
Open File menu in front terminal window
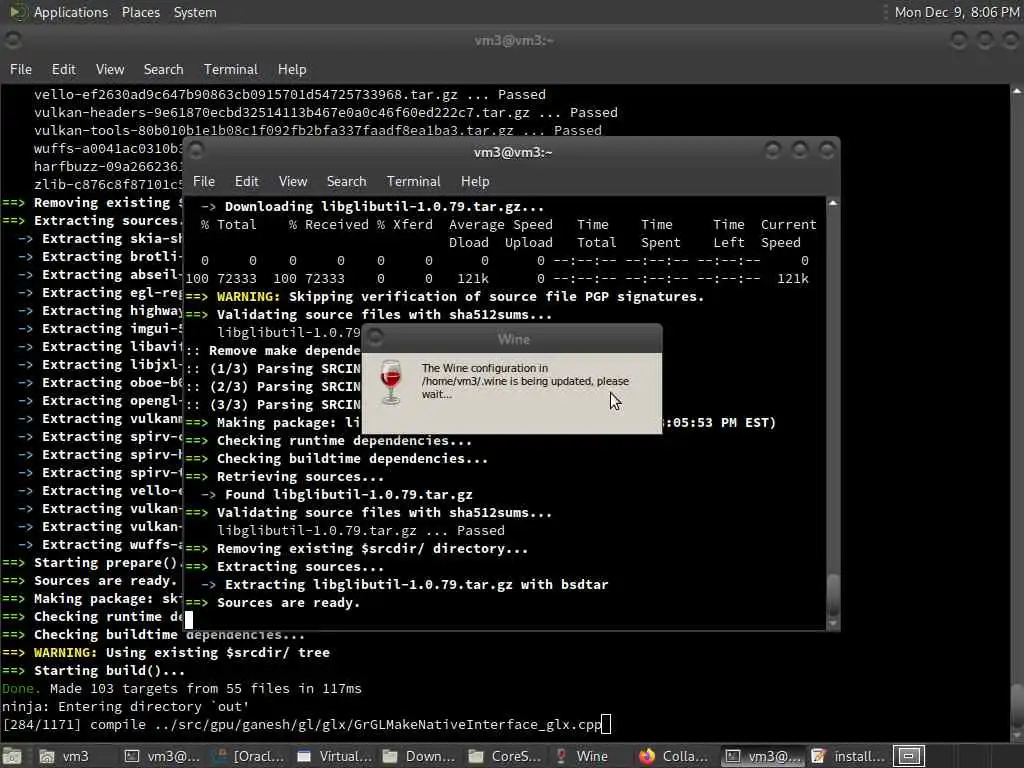(204, 182)
